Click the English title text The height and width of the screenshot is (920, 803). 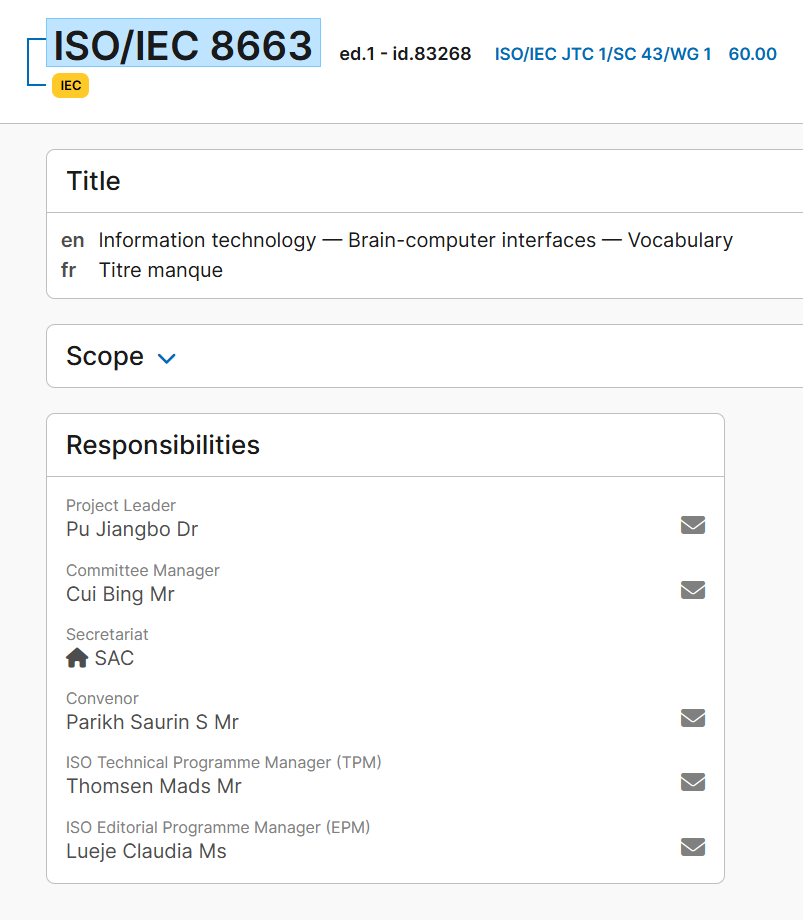tap(415, 240)
